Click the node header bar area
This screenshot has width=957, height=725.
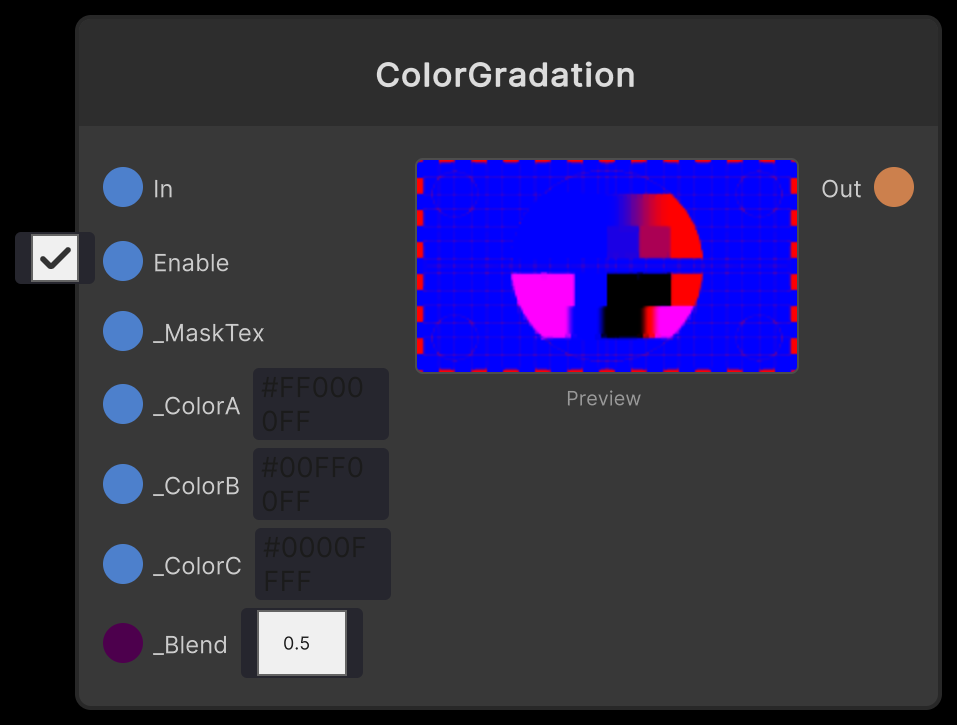point(505,68)
